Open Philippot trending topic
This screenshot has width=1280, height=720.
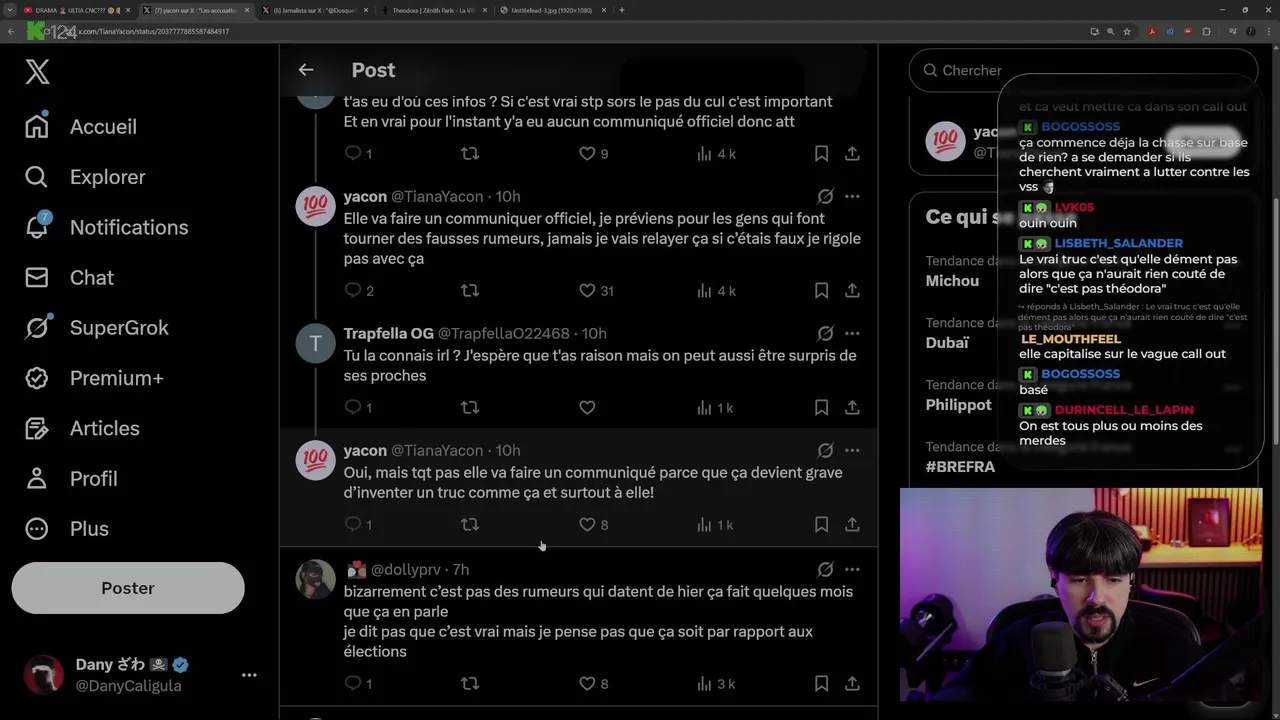(x=959, y=405)
